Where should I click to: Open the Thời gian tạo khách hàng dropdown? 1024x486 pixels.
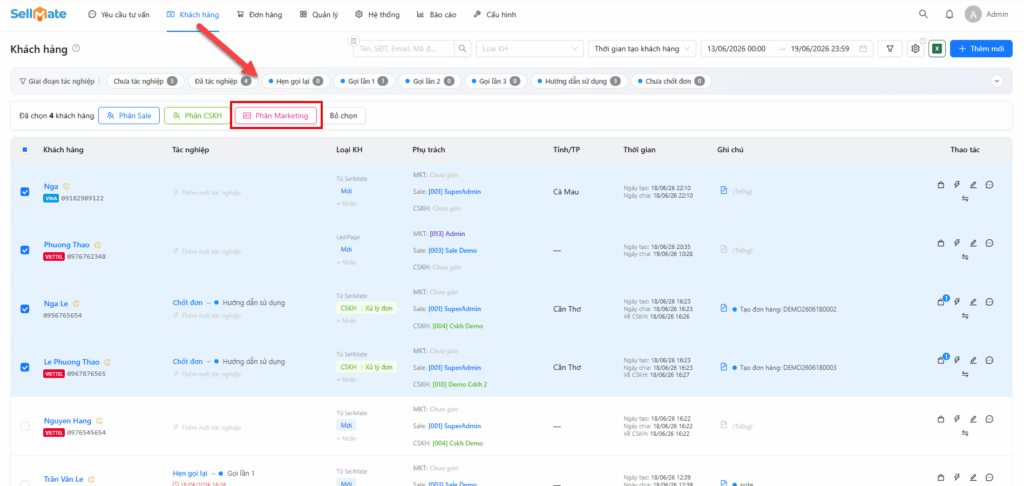(642, 48)
